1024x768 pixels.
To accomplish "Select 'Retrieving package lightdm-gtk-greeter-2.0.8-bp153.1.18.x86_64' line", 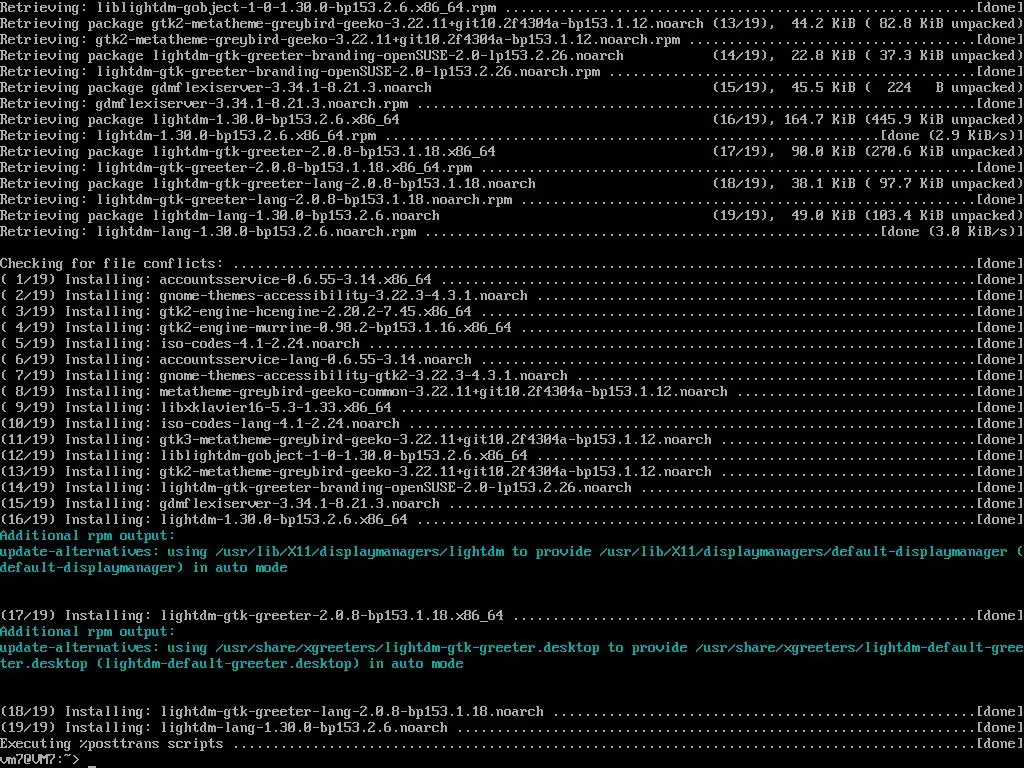I will tap(512, 152).
